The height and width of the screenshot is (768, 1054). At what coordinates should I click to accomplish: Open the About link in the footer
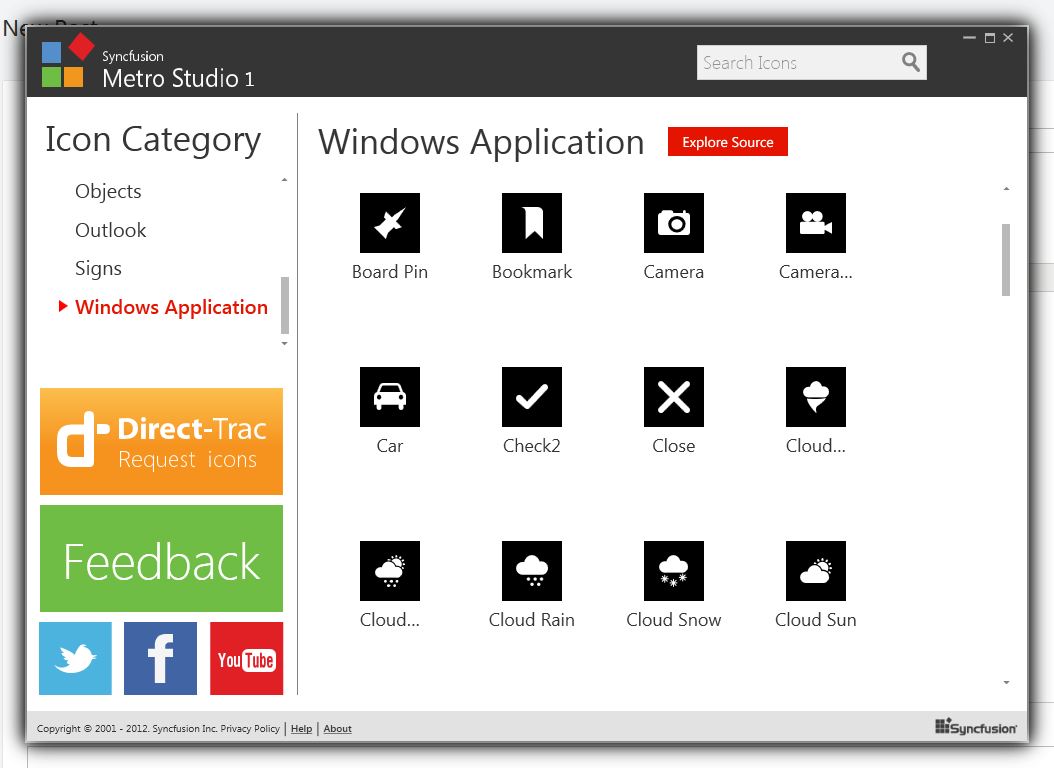coord(337,728)
